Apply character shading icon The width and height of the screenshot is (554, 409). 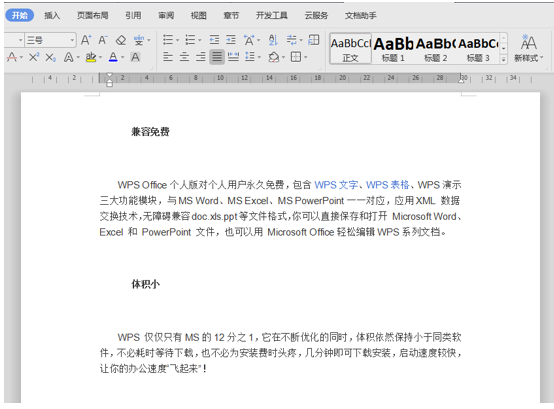tap(135, 57)
